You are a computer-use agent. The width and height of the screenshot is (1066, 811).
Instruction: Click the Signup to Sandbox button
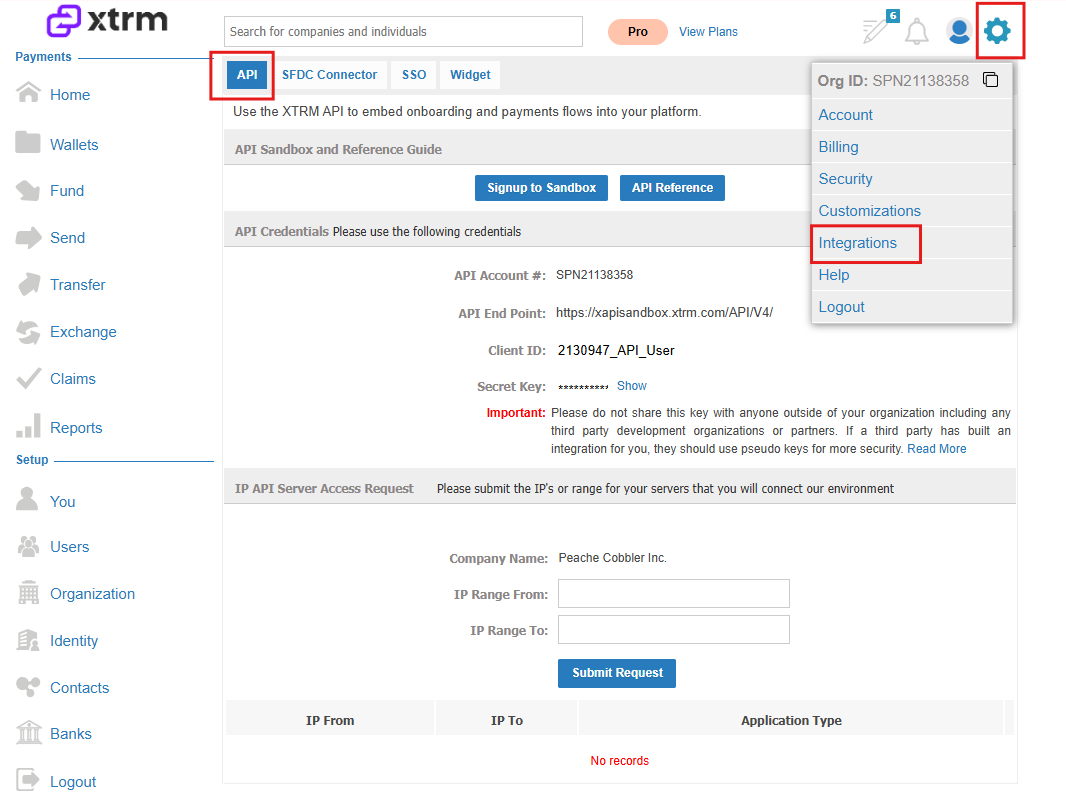541,188
